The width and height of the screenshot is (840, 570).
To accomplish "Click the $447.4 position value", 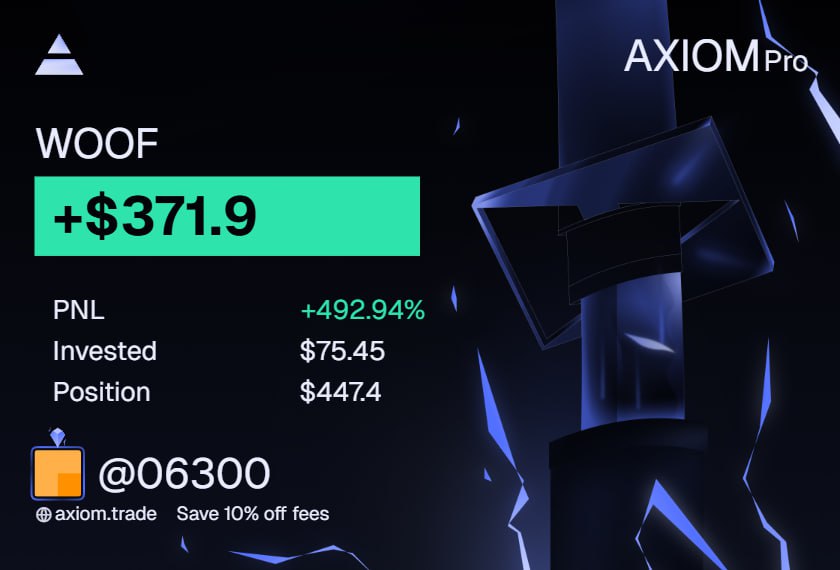I will coord(340,392).
